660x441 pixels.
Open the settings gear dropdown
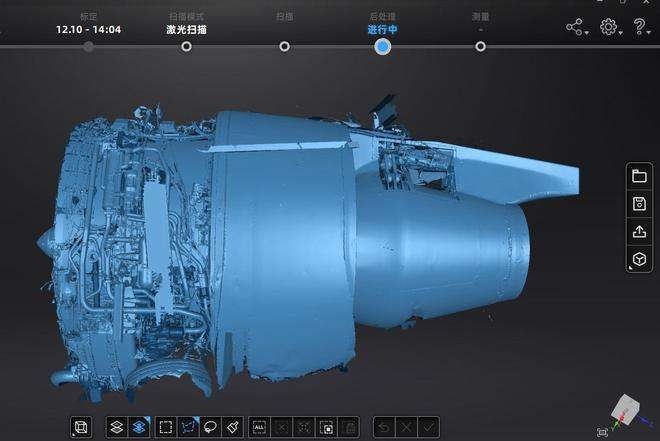[608, 27]
